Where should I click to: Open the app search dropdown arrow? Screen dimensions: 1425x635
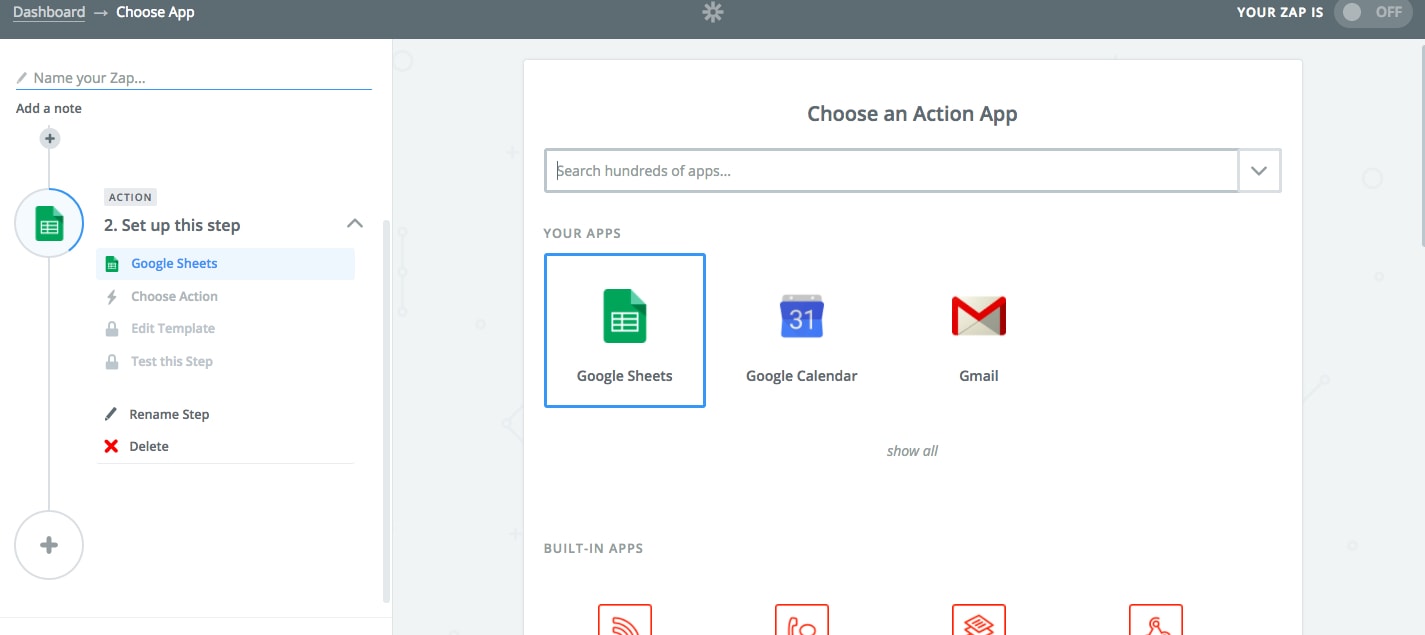pos(1260,171)
